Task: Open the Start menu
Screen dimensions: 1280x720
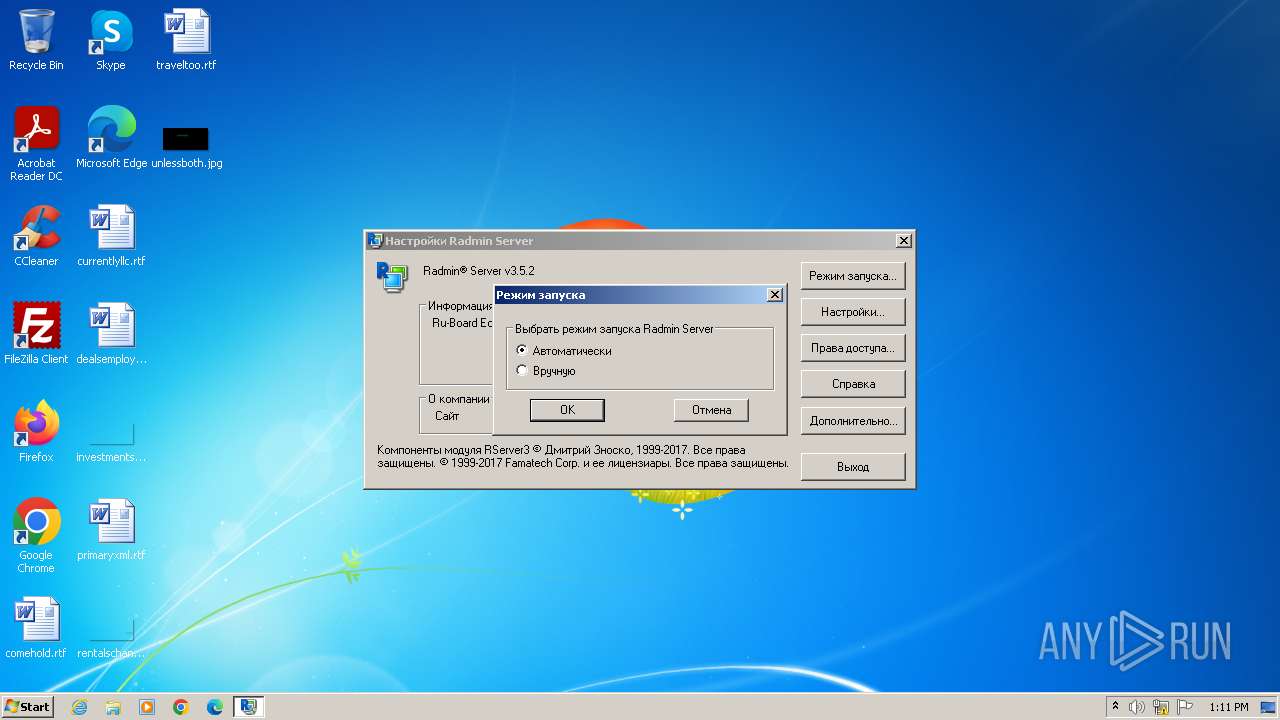Action: pyautogui.click(x=27, y=707)
